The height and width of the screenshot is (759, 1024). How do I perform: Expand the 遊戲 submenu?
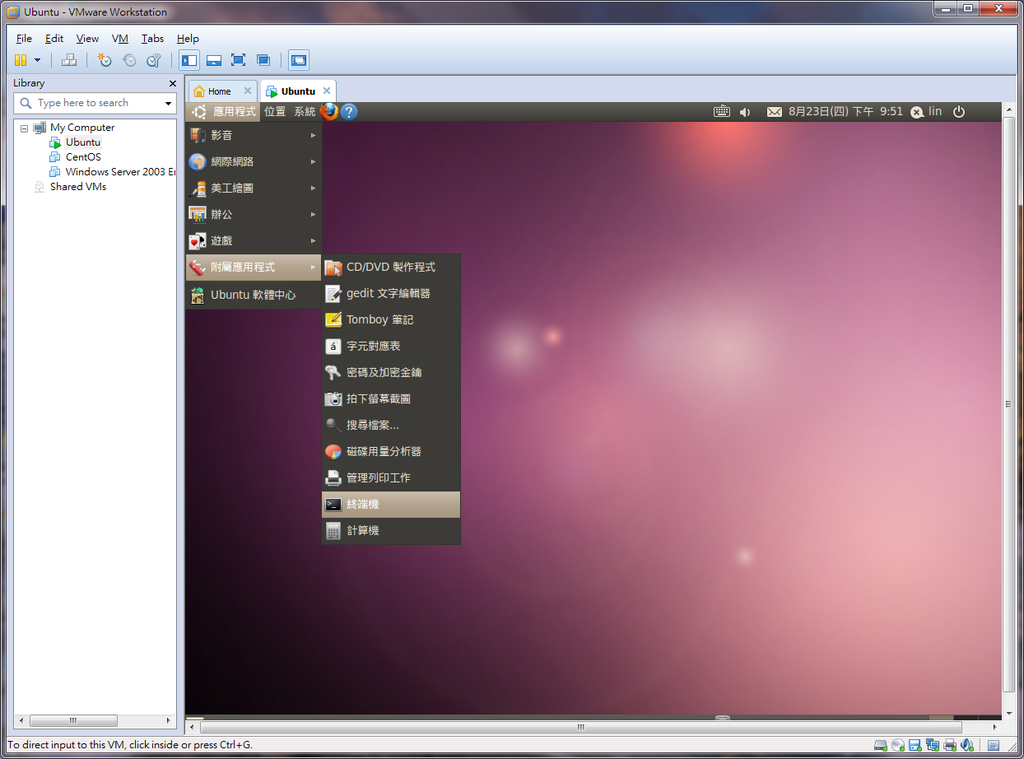tap(253, 241)
